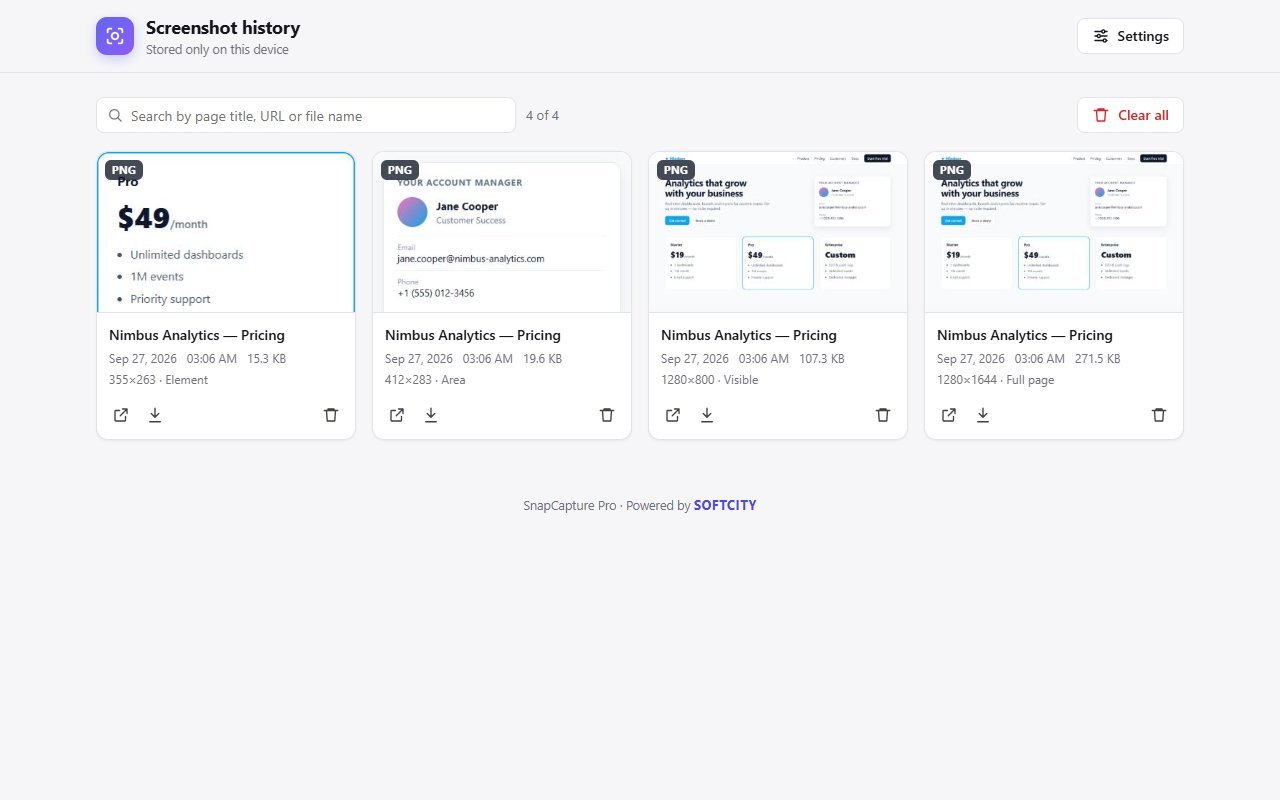The width and height of the screenshot is (1280, 800).
Task: Open the $49 Pro plan thumbnail
Action: point(226,232)
